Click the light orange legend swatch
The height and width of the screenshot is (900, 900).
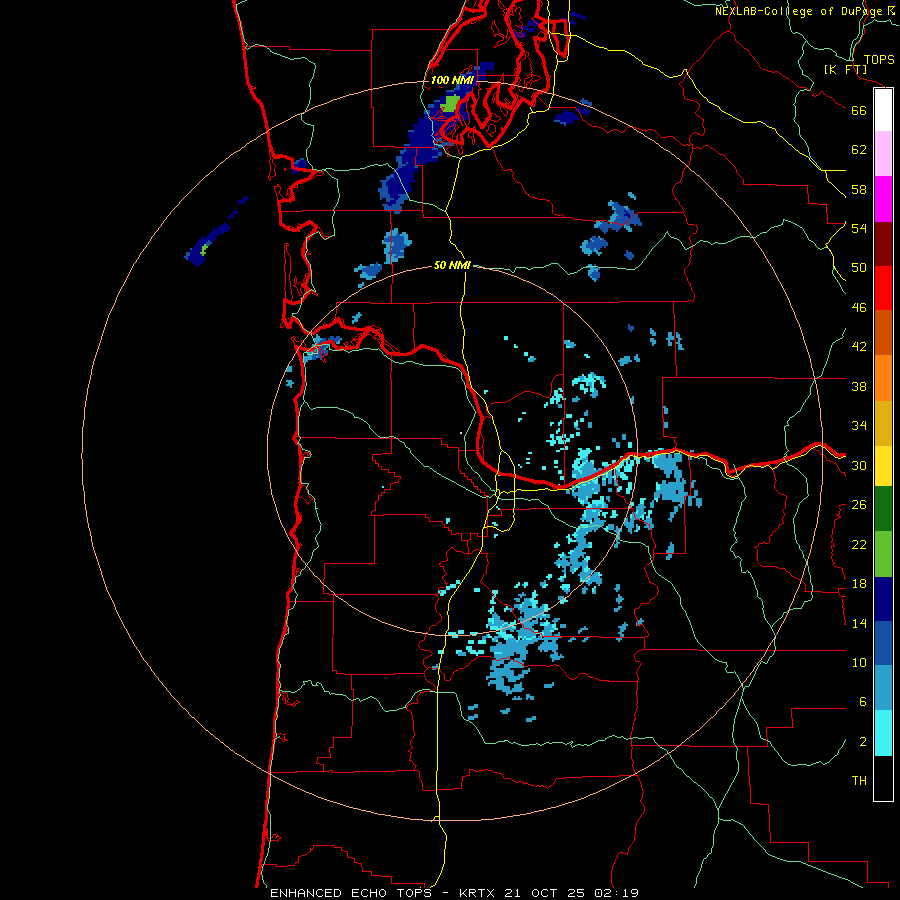tap(883, 378)
